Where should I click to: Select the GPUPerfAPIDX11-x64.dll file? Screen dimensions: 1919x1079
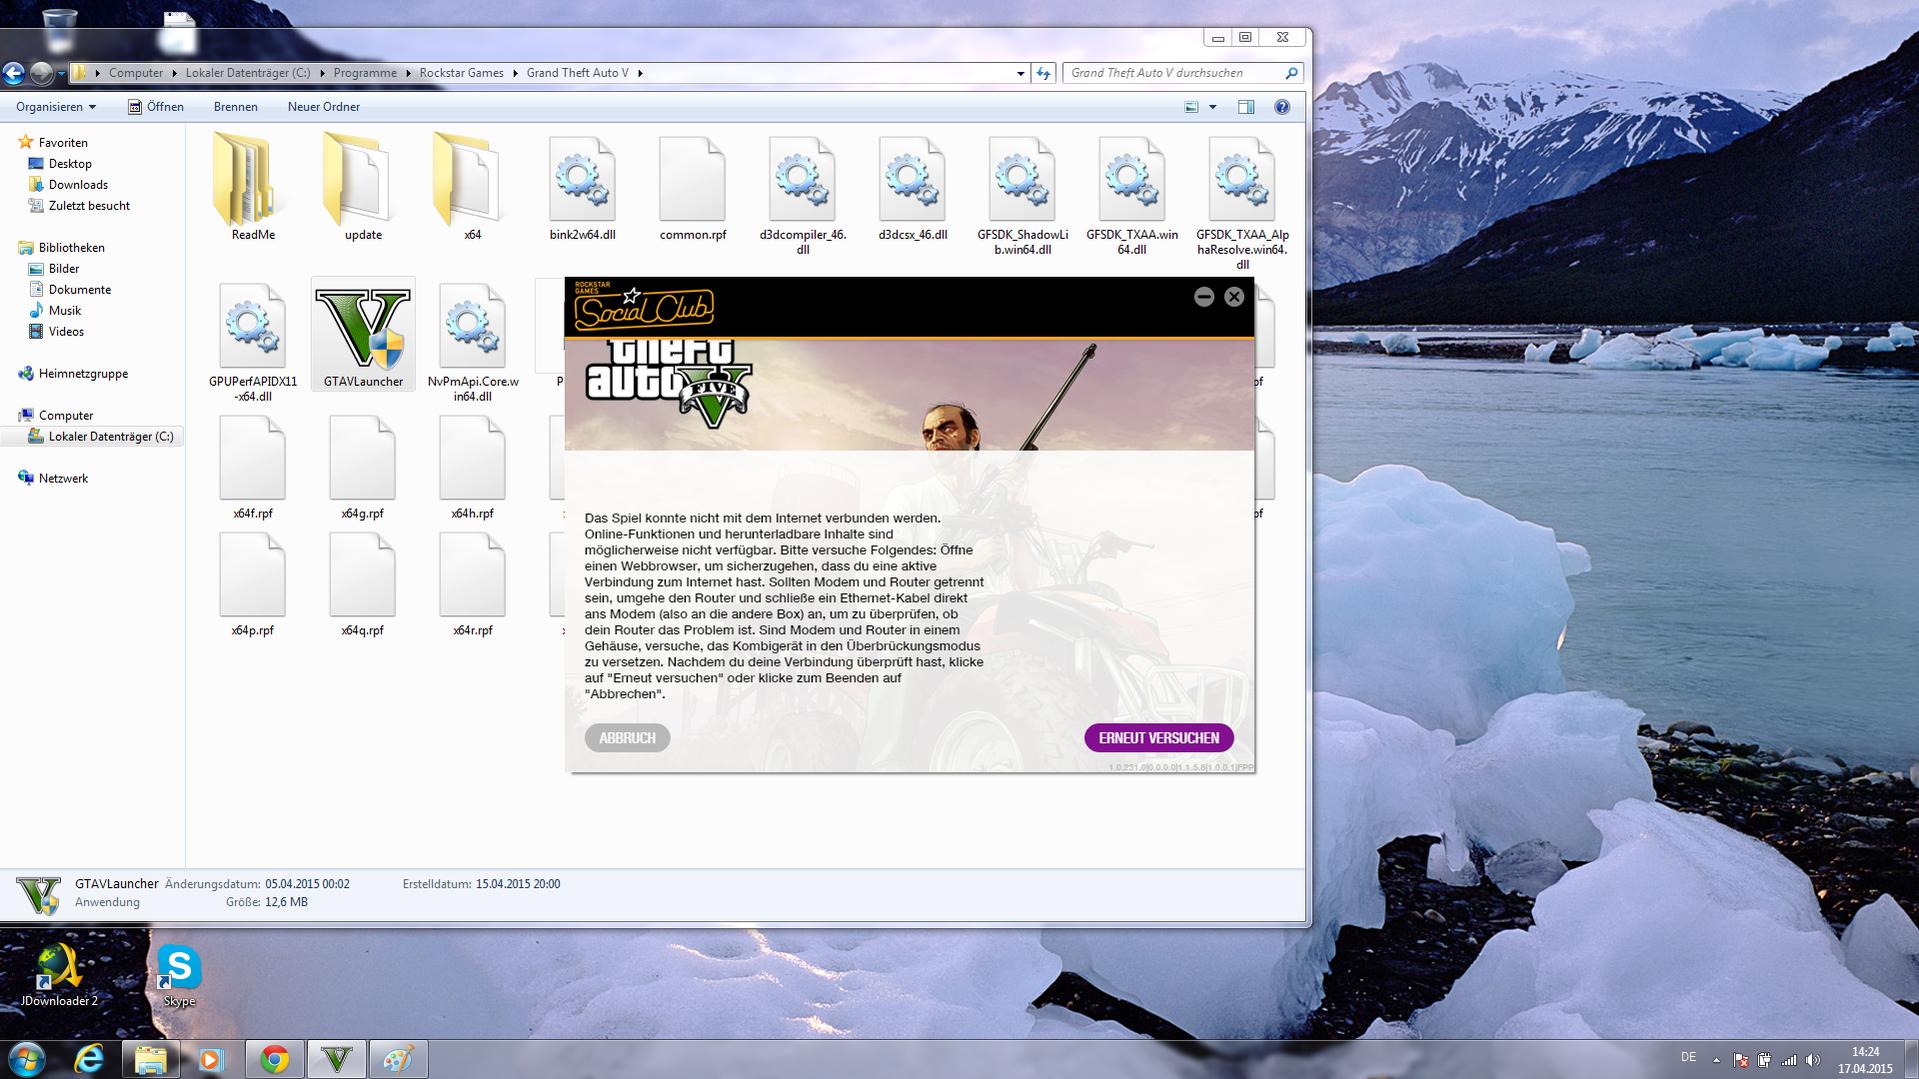[x=252, y=342]
